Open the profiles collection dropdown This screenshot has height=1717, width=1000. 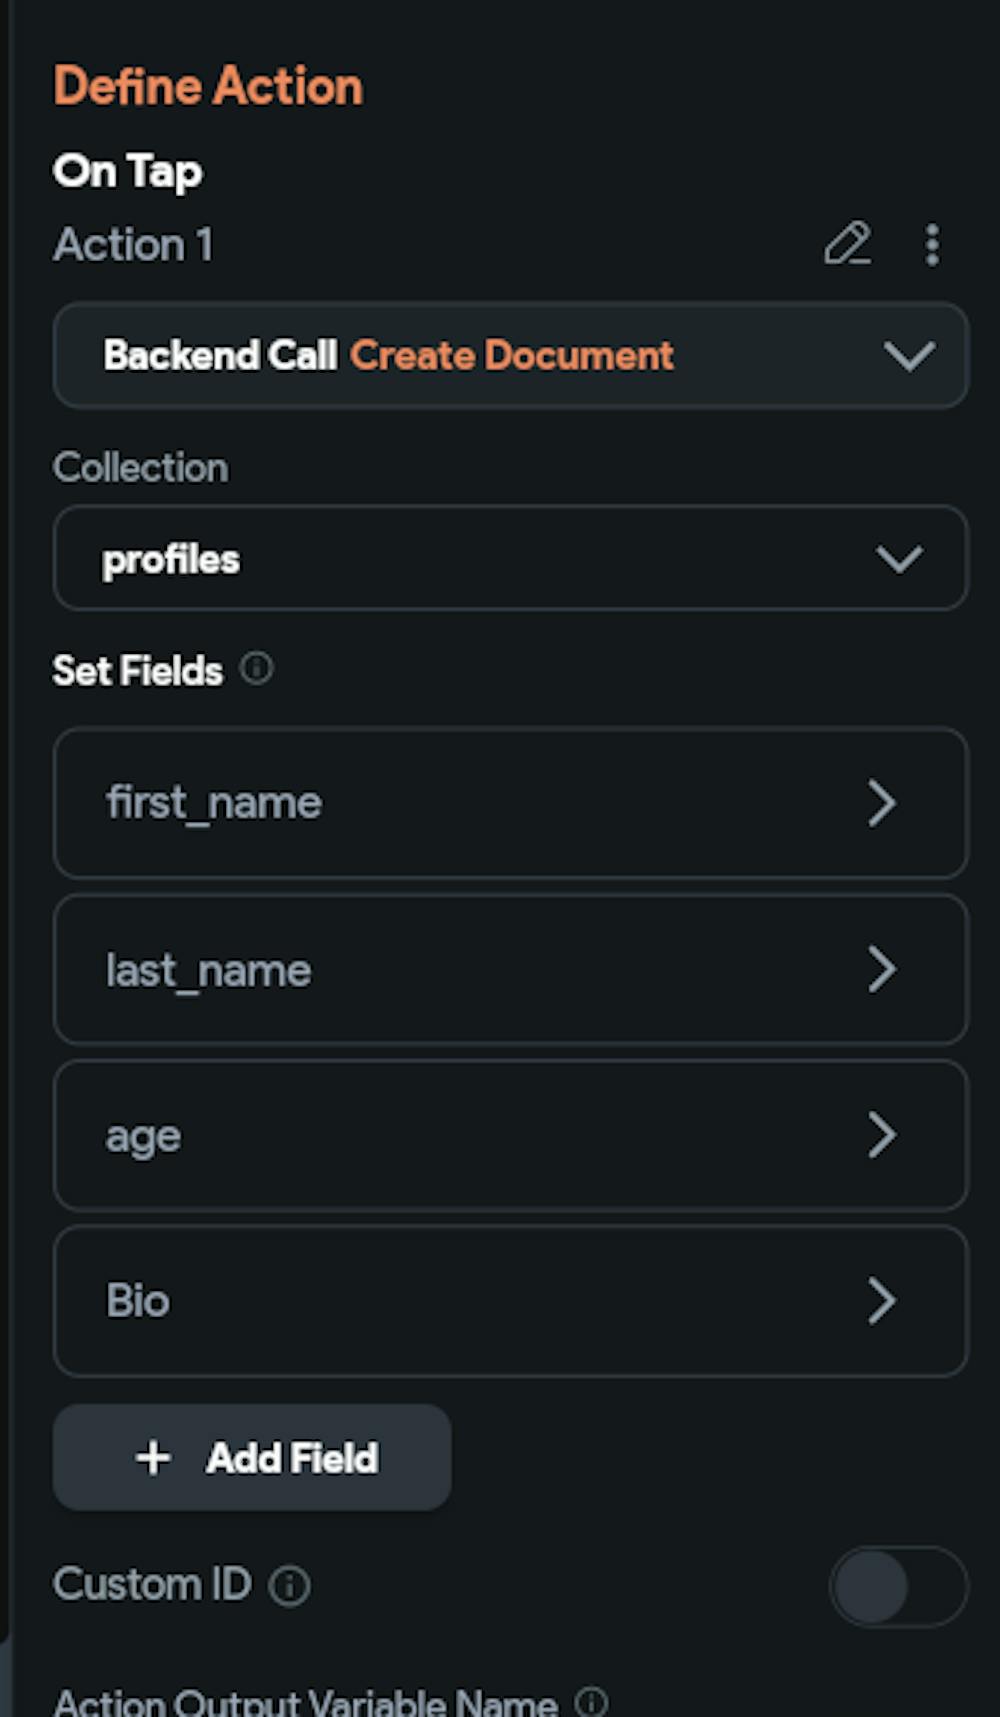[510, 558]
